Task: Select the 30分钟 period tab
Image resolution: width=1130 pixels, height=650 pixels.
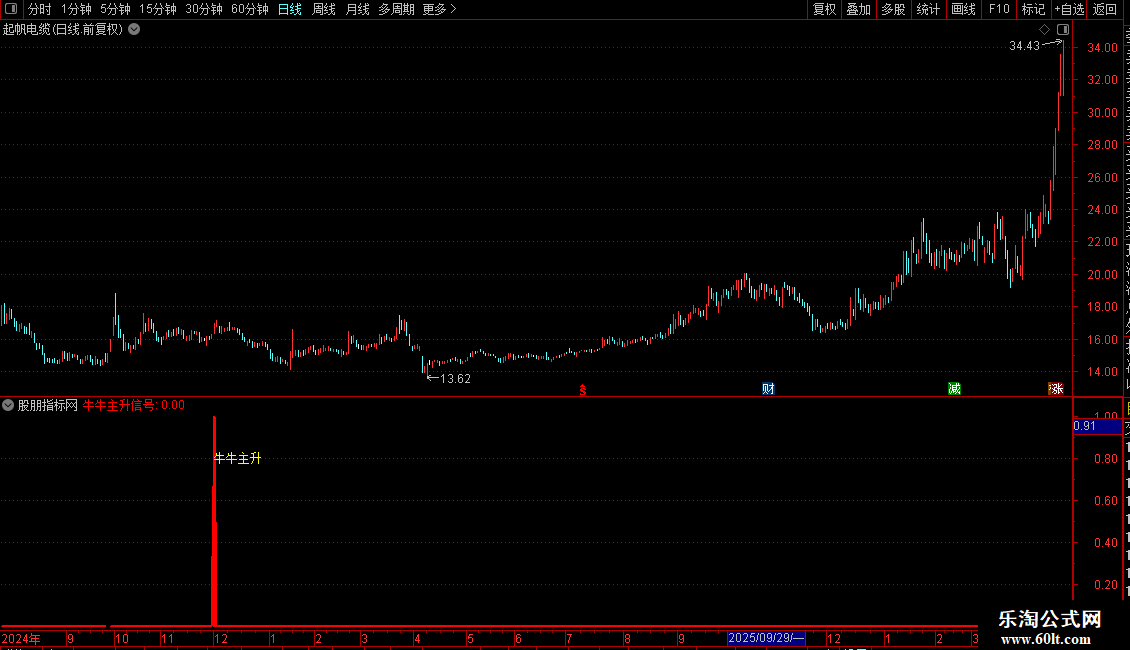Action: [x=204, y=9]
